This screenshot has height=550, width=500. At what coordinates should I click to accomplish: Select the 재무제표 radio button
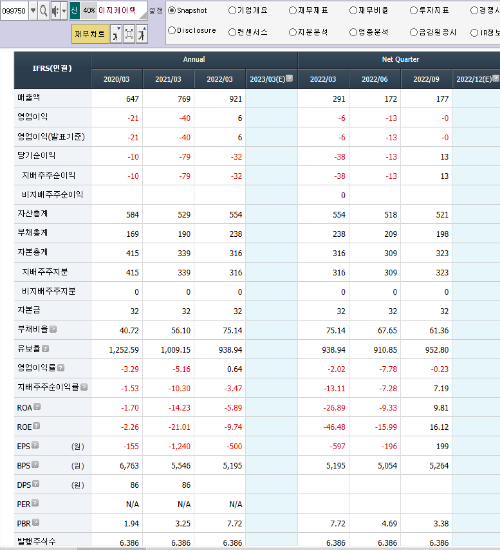293,11
